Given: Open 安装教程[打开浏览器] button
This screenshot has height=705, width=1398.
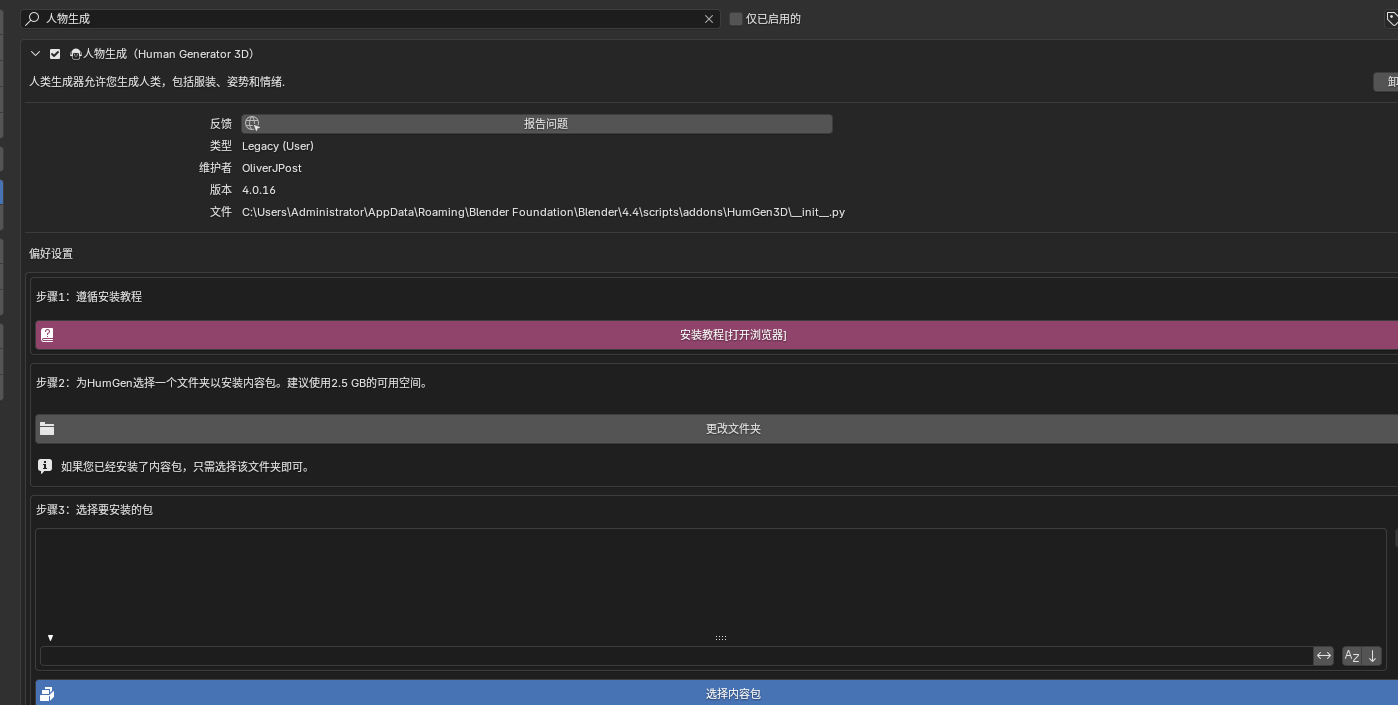Looking at the screenshot, I should (716, 335).
